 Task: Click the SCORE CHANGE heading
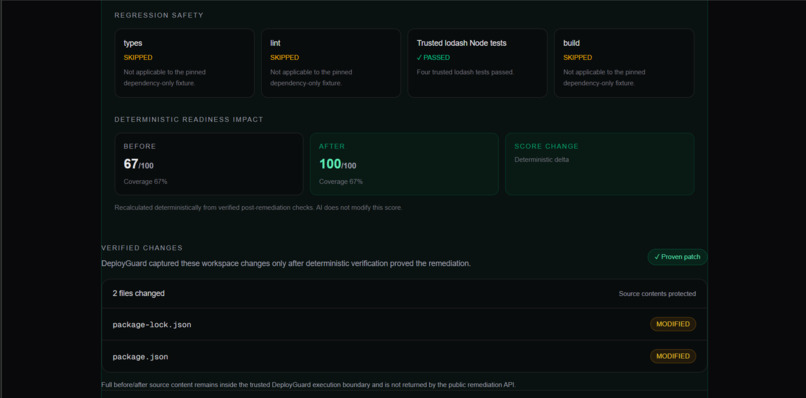(546, 146)
